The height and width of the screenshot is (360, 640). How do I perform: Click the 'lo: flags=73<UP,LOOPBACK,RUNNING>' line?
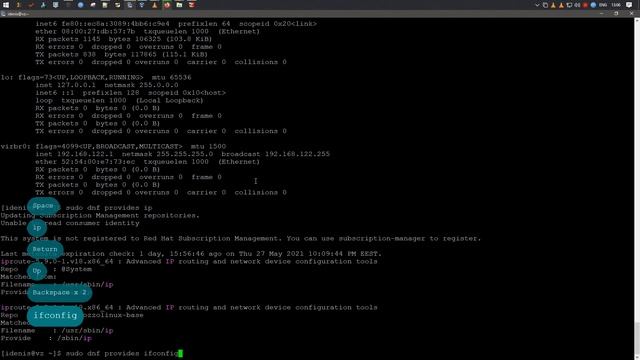coord(96,77)
